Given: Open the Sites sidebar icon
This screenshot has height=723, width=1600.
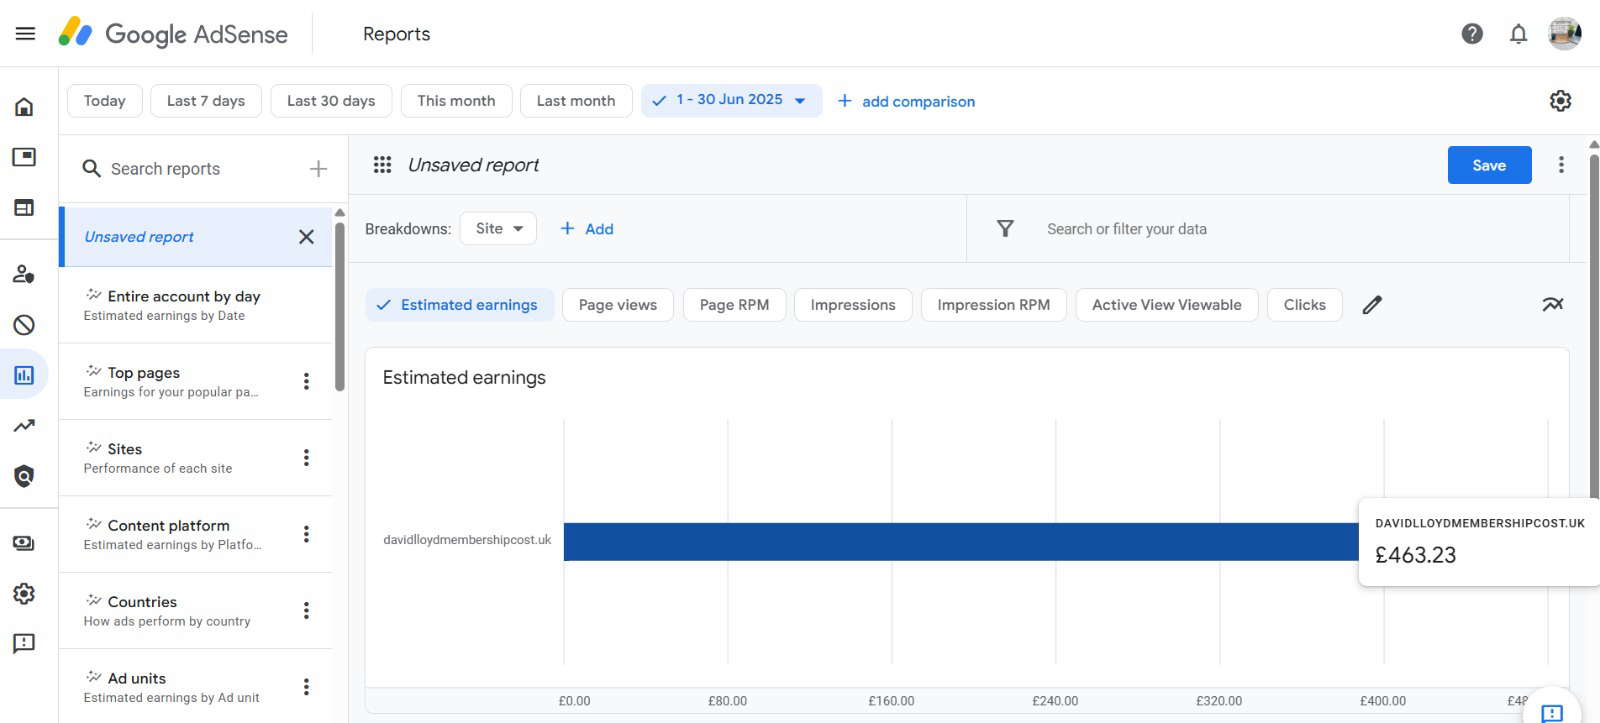Looking at the screenshot, I should pyautogui.click(x=24, y=208).
